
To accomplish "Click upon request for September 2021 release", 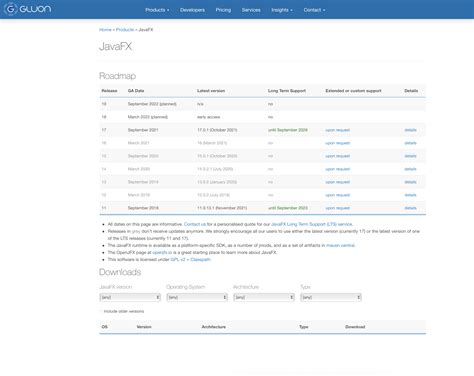I will click(337, 130).
